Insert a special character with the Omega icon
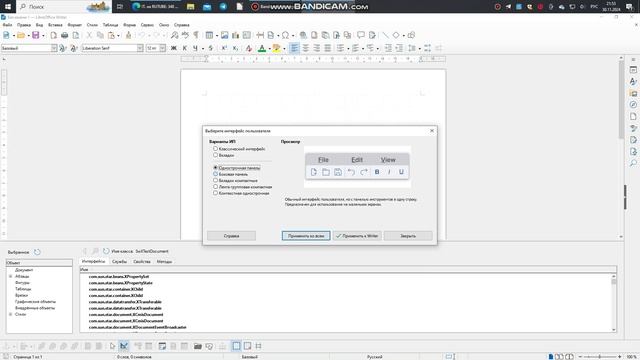Viewport: 640px width, 360px height. click(285, 36)
